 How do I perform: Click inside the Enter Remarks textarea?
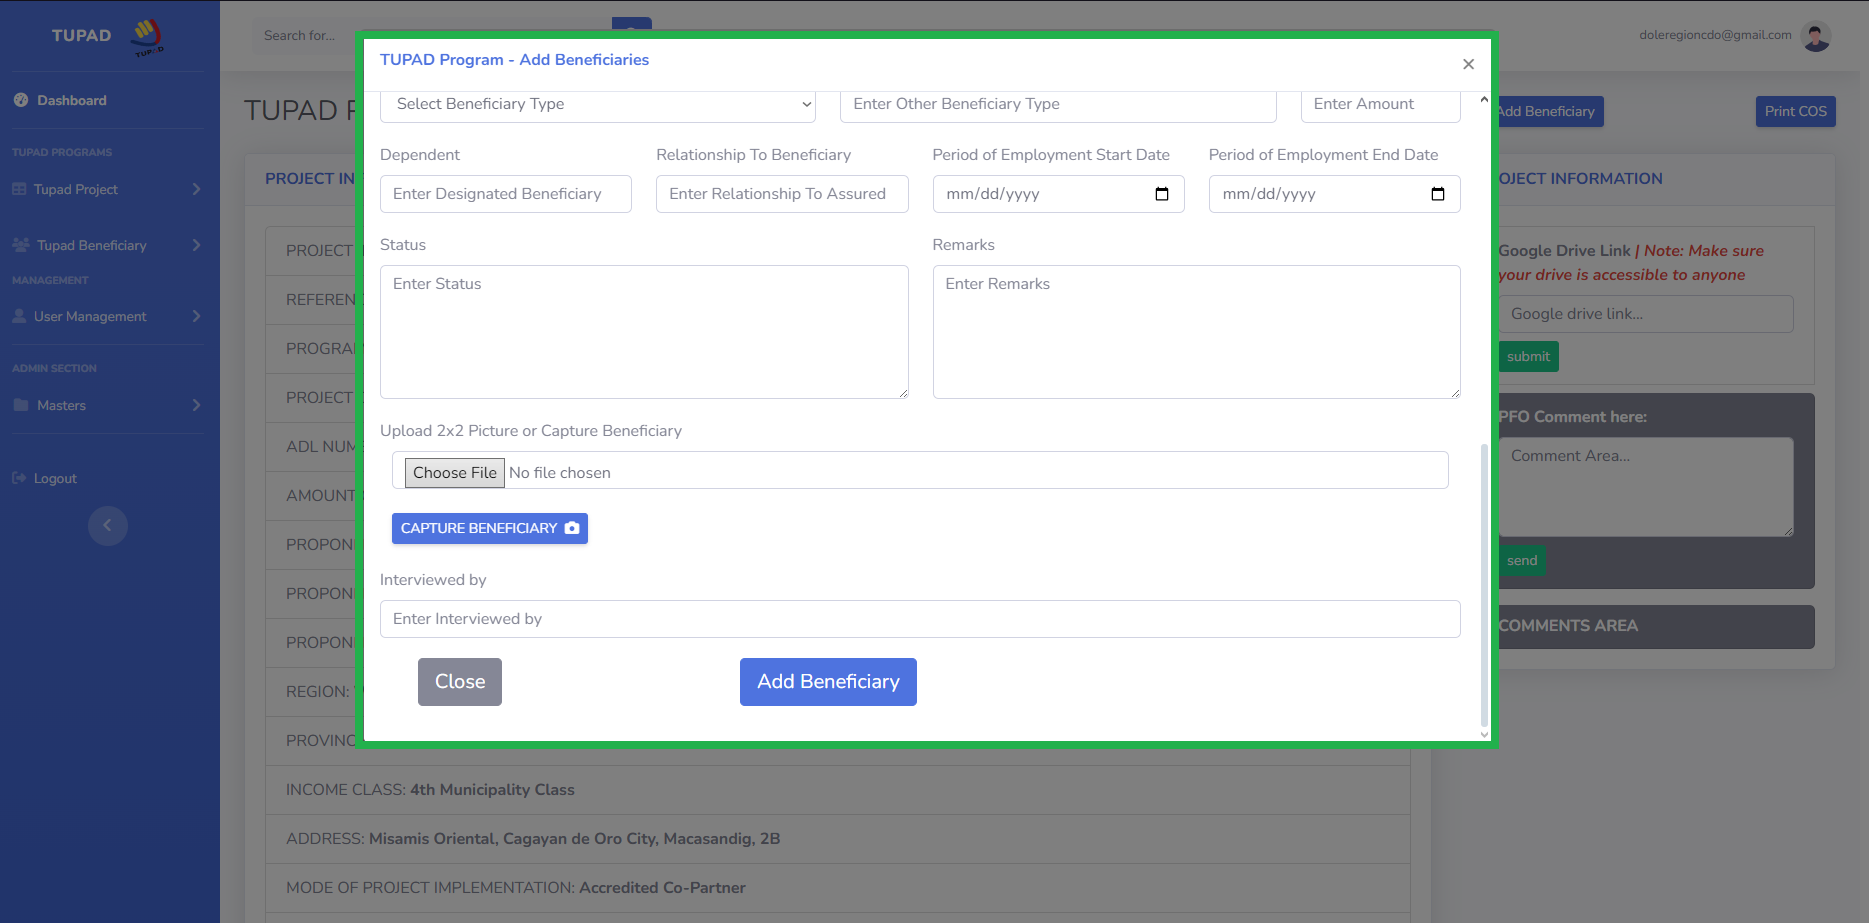(x=1196, y=332)
